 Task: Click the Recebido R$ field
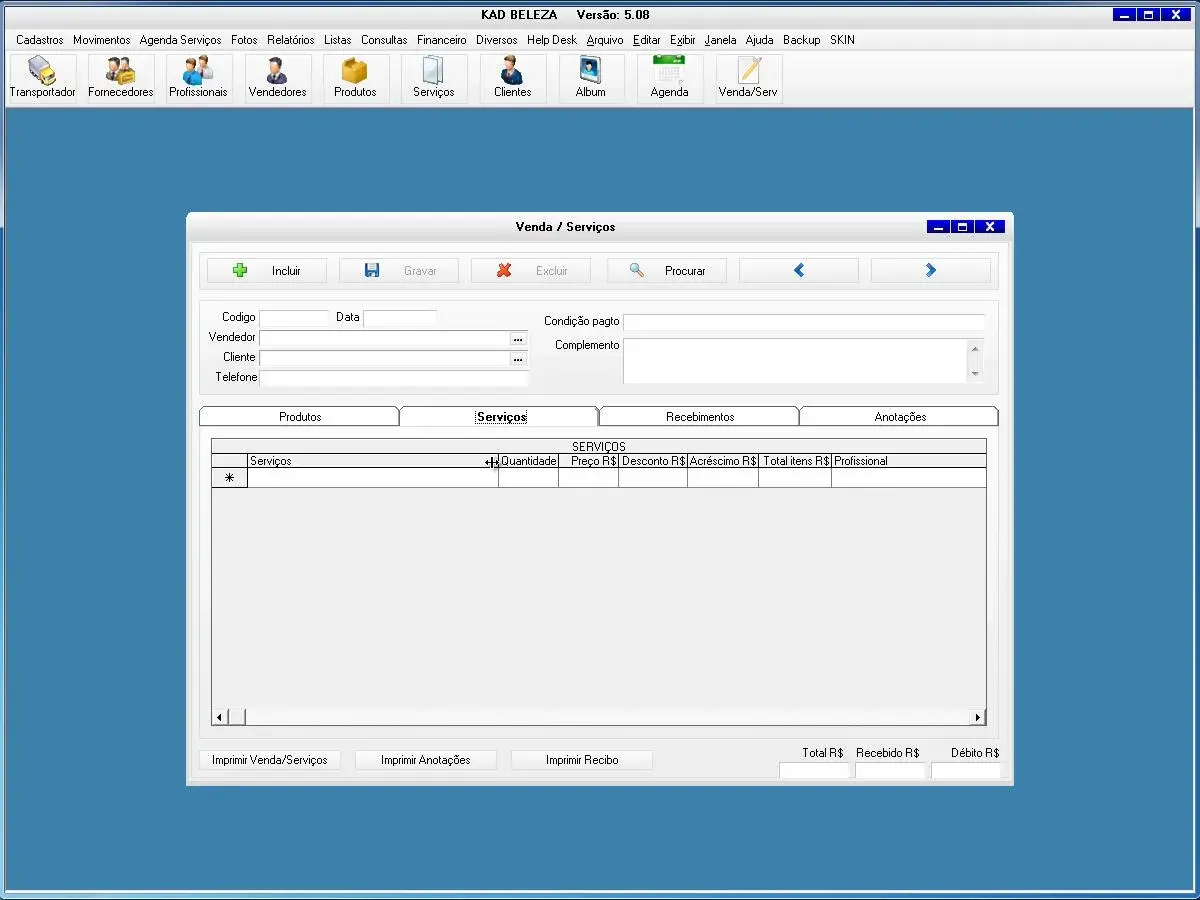(x=890, y=771)
